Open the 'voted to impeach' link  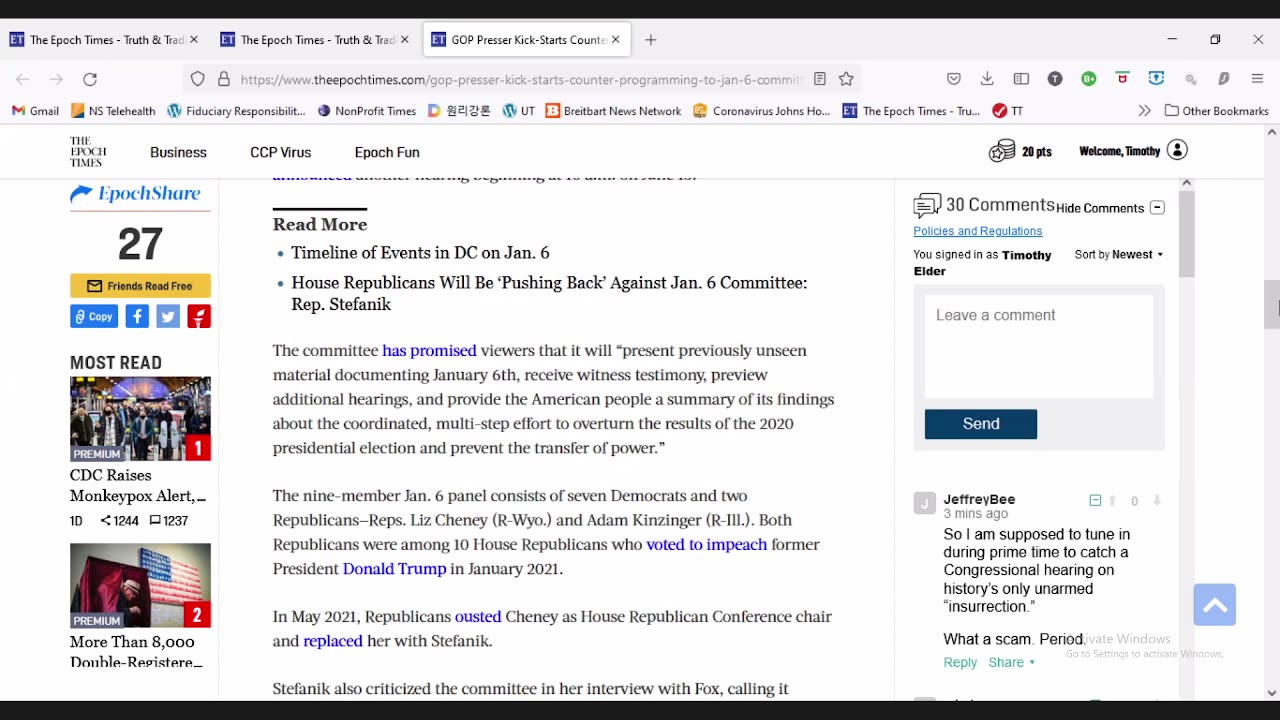click(x=706, y=545)
